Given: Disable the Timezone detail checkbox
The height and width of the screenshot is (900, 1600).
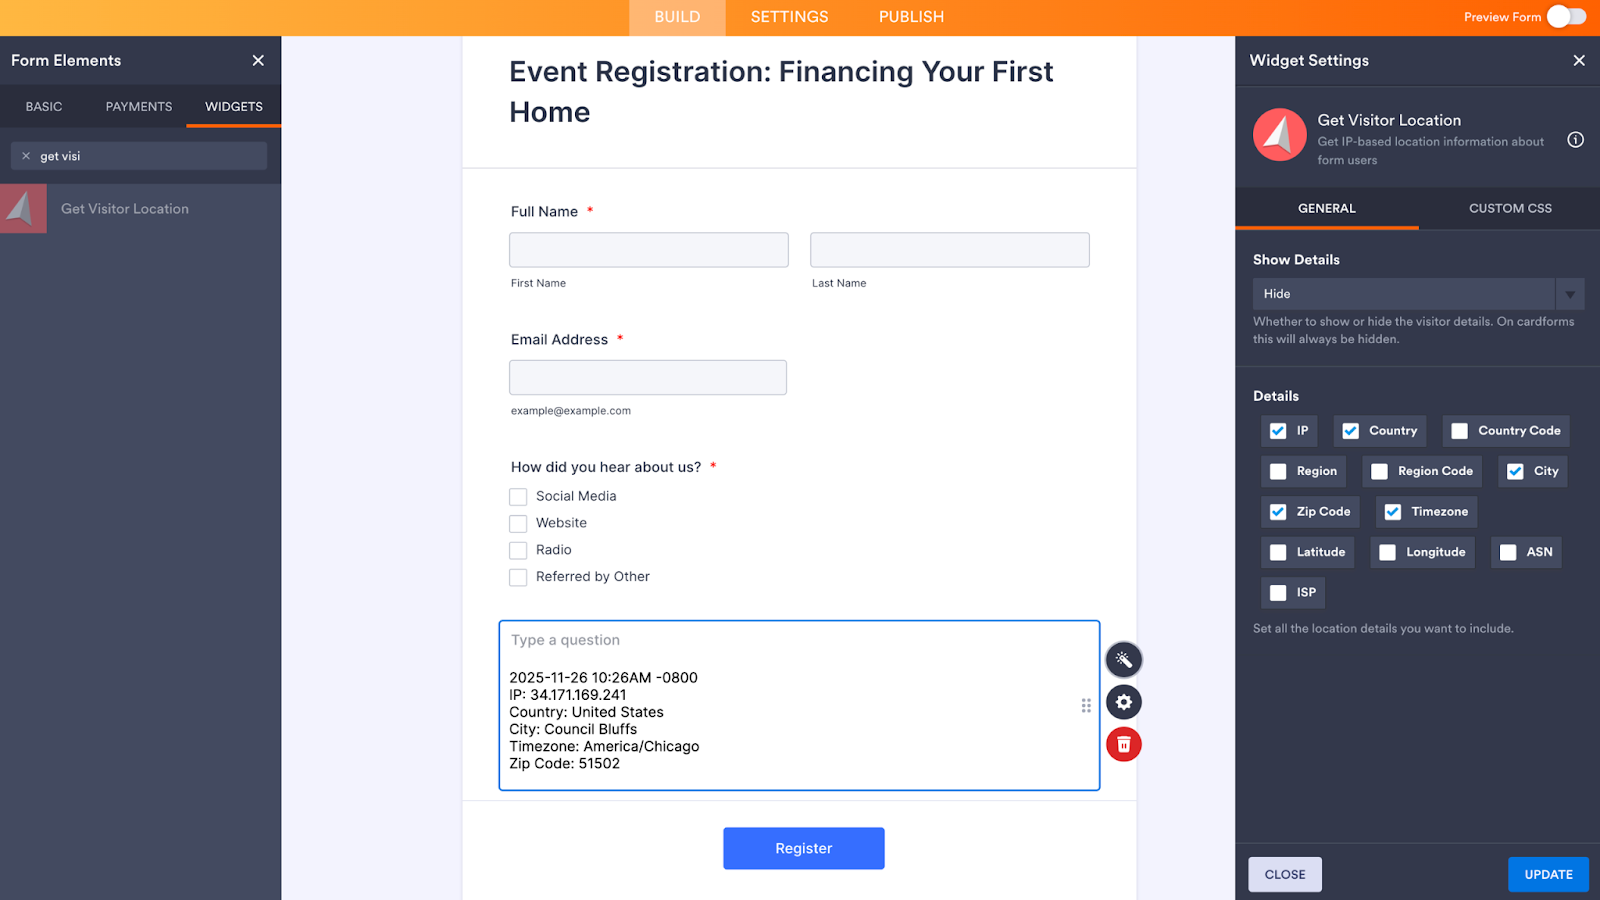Looking at the screenshot, I should 1392,511.
